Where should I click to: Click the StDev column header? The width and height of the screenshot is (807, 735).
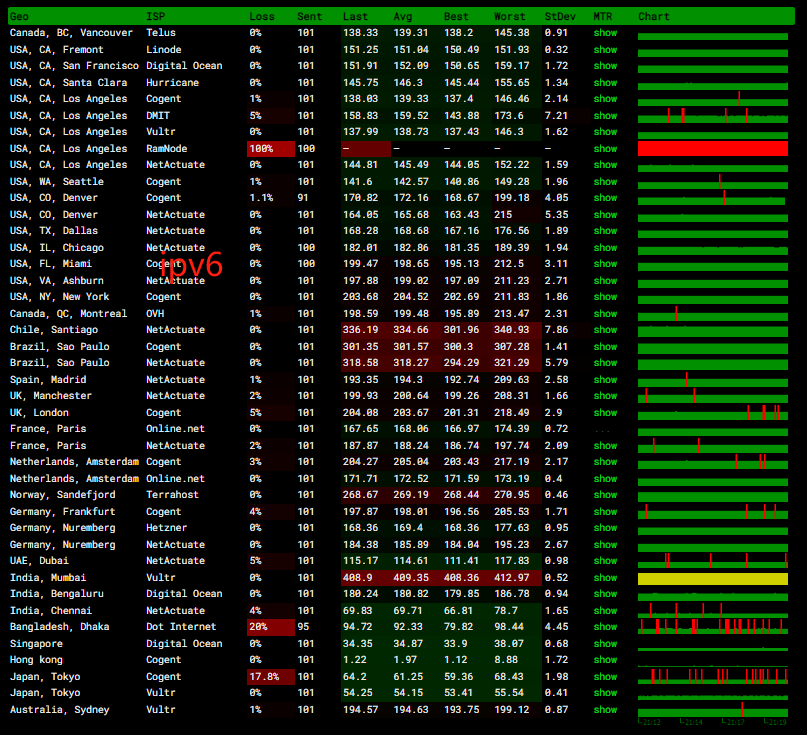[x=560, y=16]
